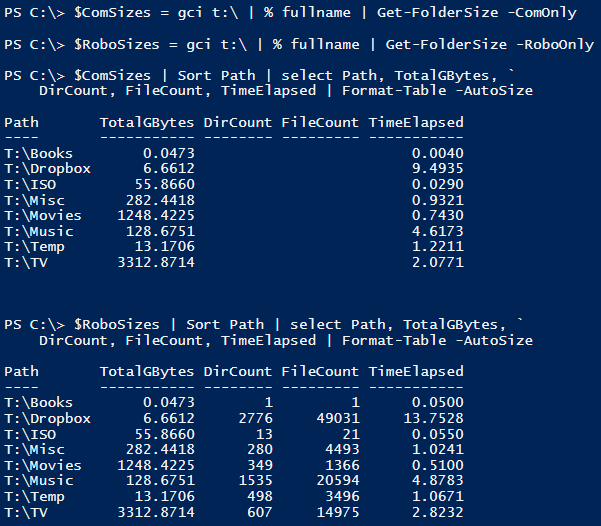Click the 49031 FileCount value

tap(335, 418)
